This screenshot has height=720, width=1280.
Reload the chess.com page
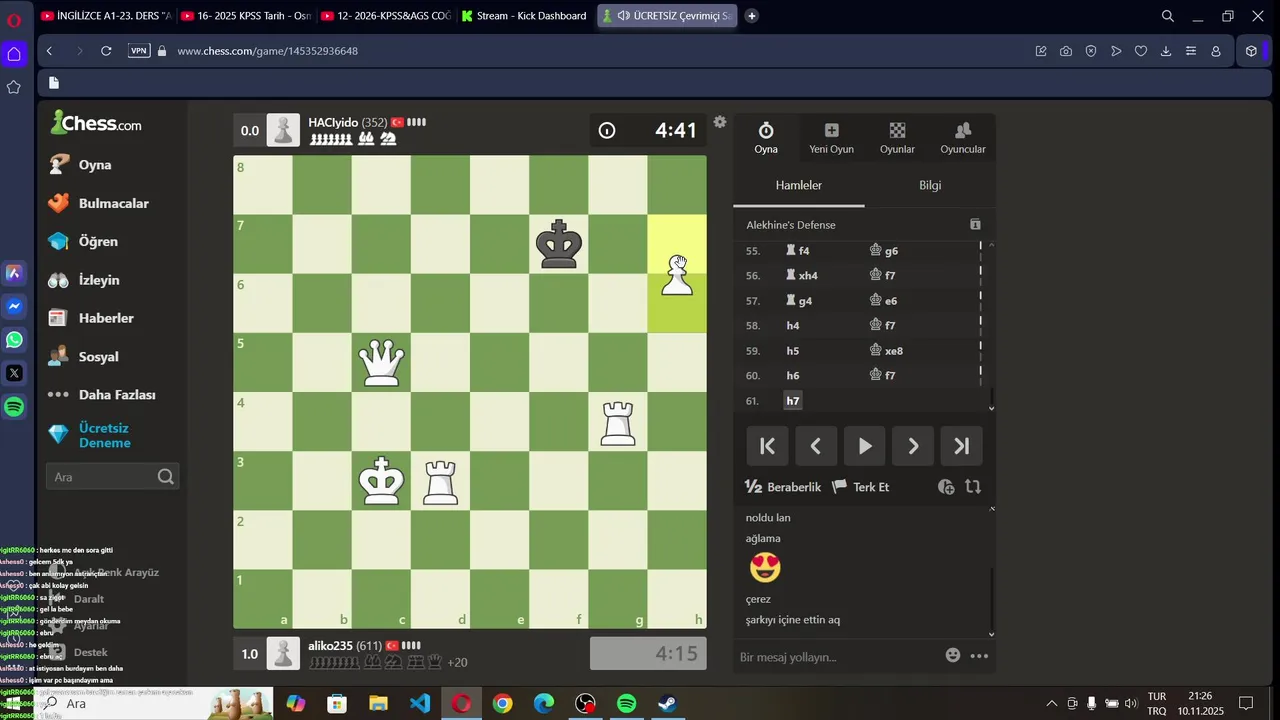click(106, 51)
